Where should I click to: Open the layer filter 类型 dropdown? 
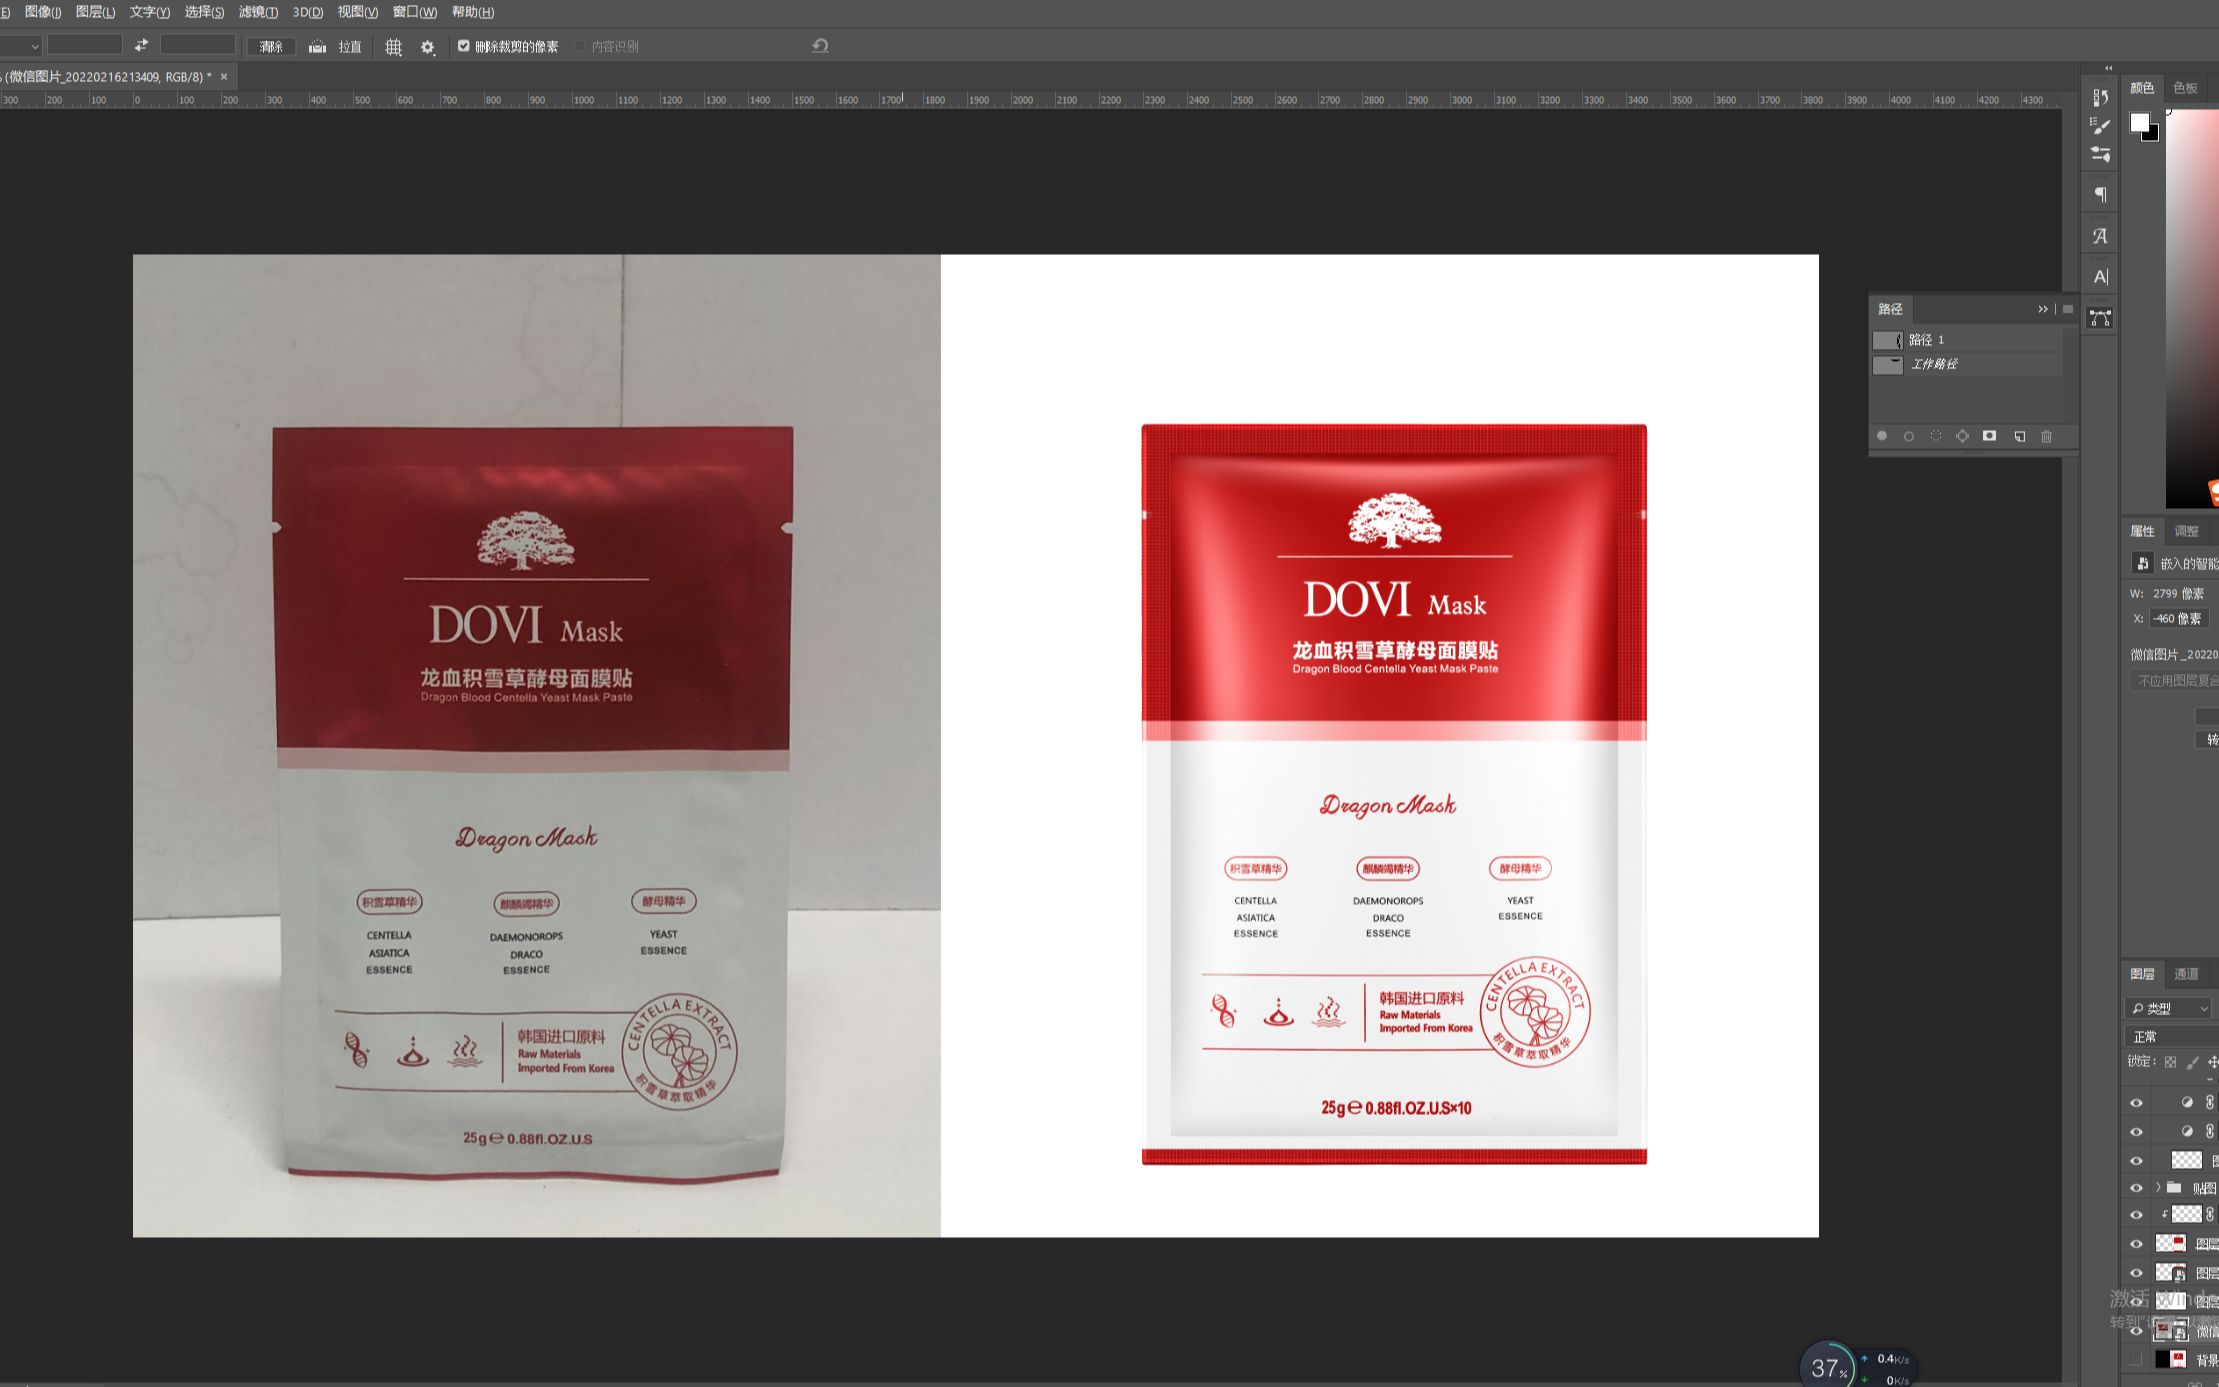[x=2168, y=1008]
